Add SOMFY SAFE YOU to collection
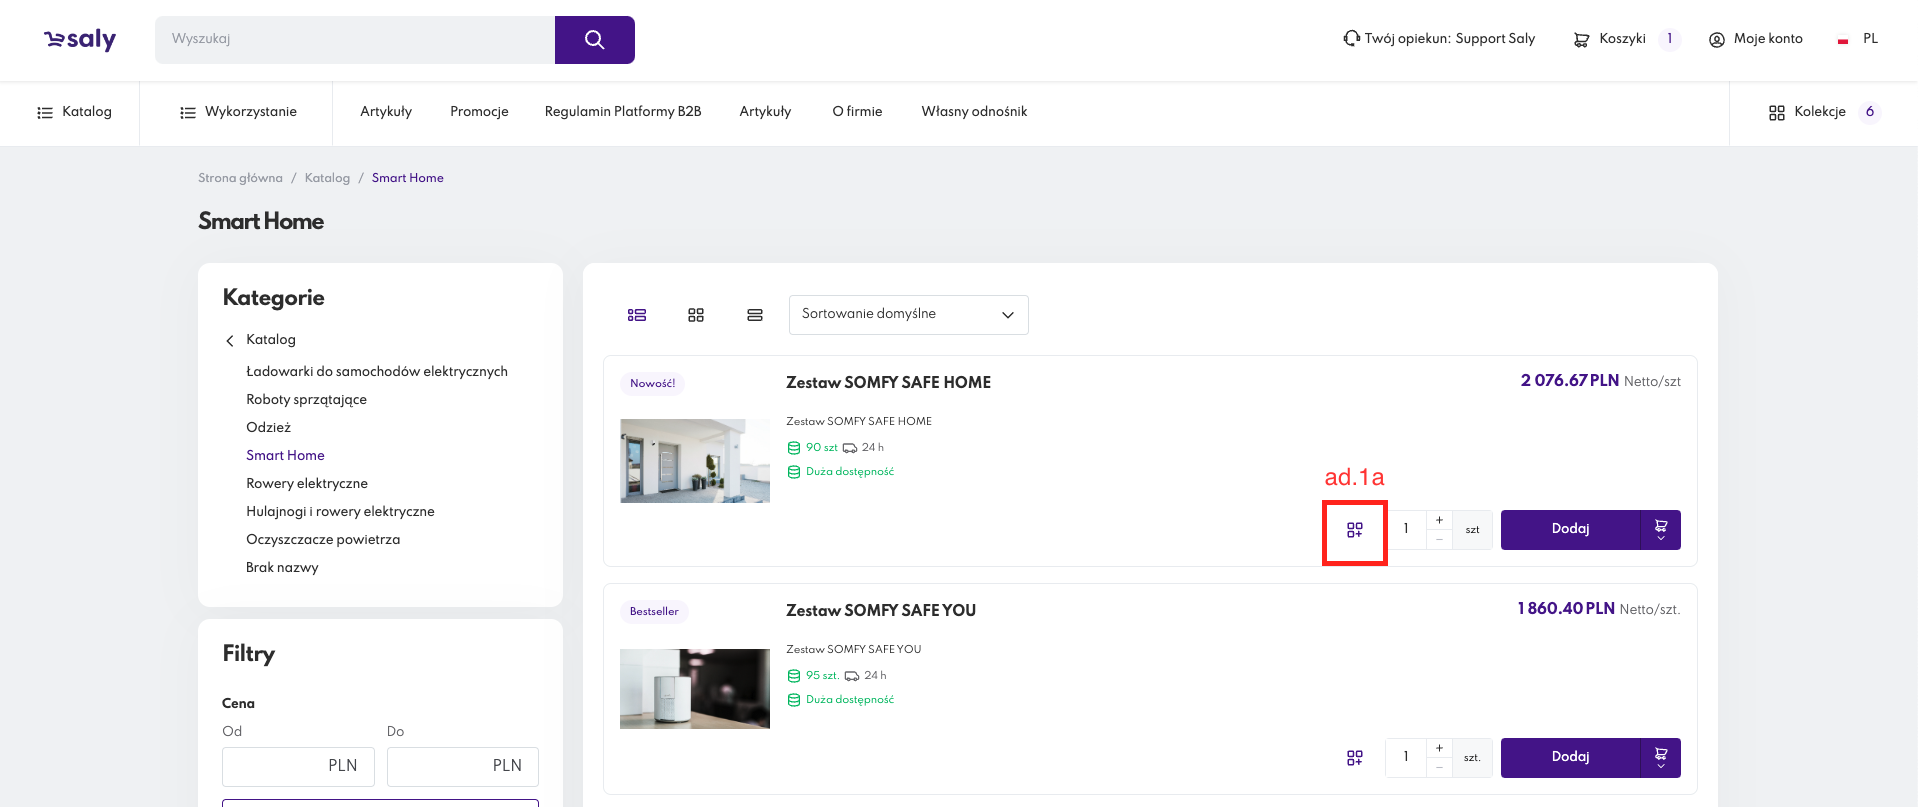This screenshot has width=1918, height=807. click(x=1354, y=758)
